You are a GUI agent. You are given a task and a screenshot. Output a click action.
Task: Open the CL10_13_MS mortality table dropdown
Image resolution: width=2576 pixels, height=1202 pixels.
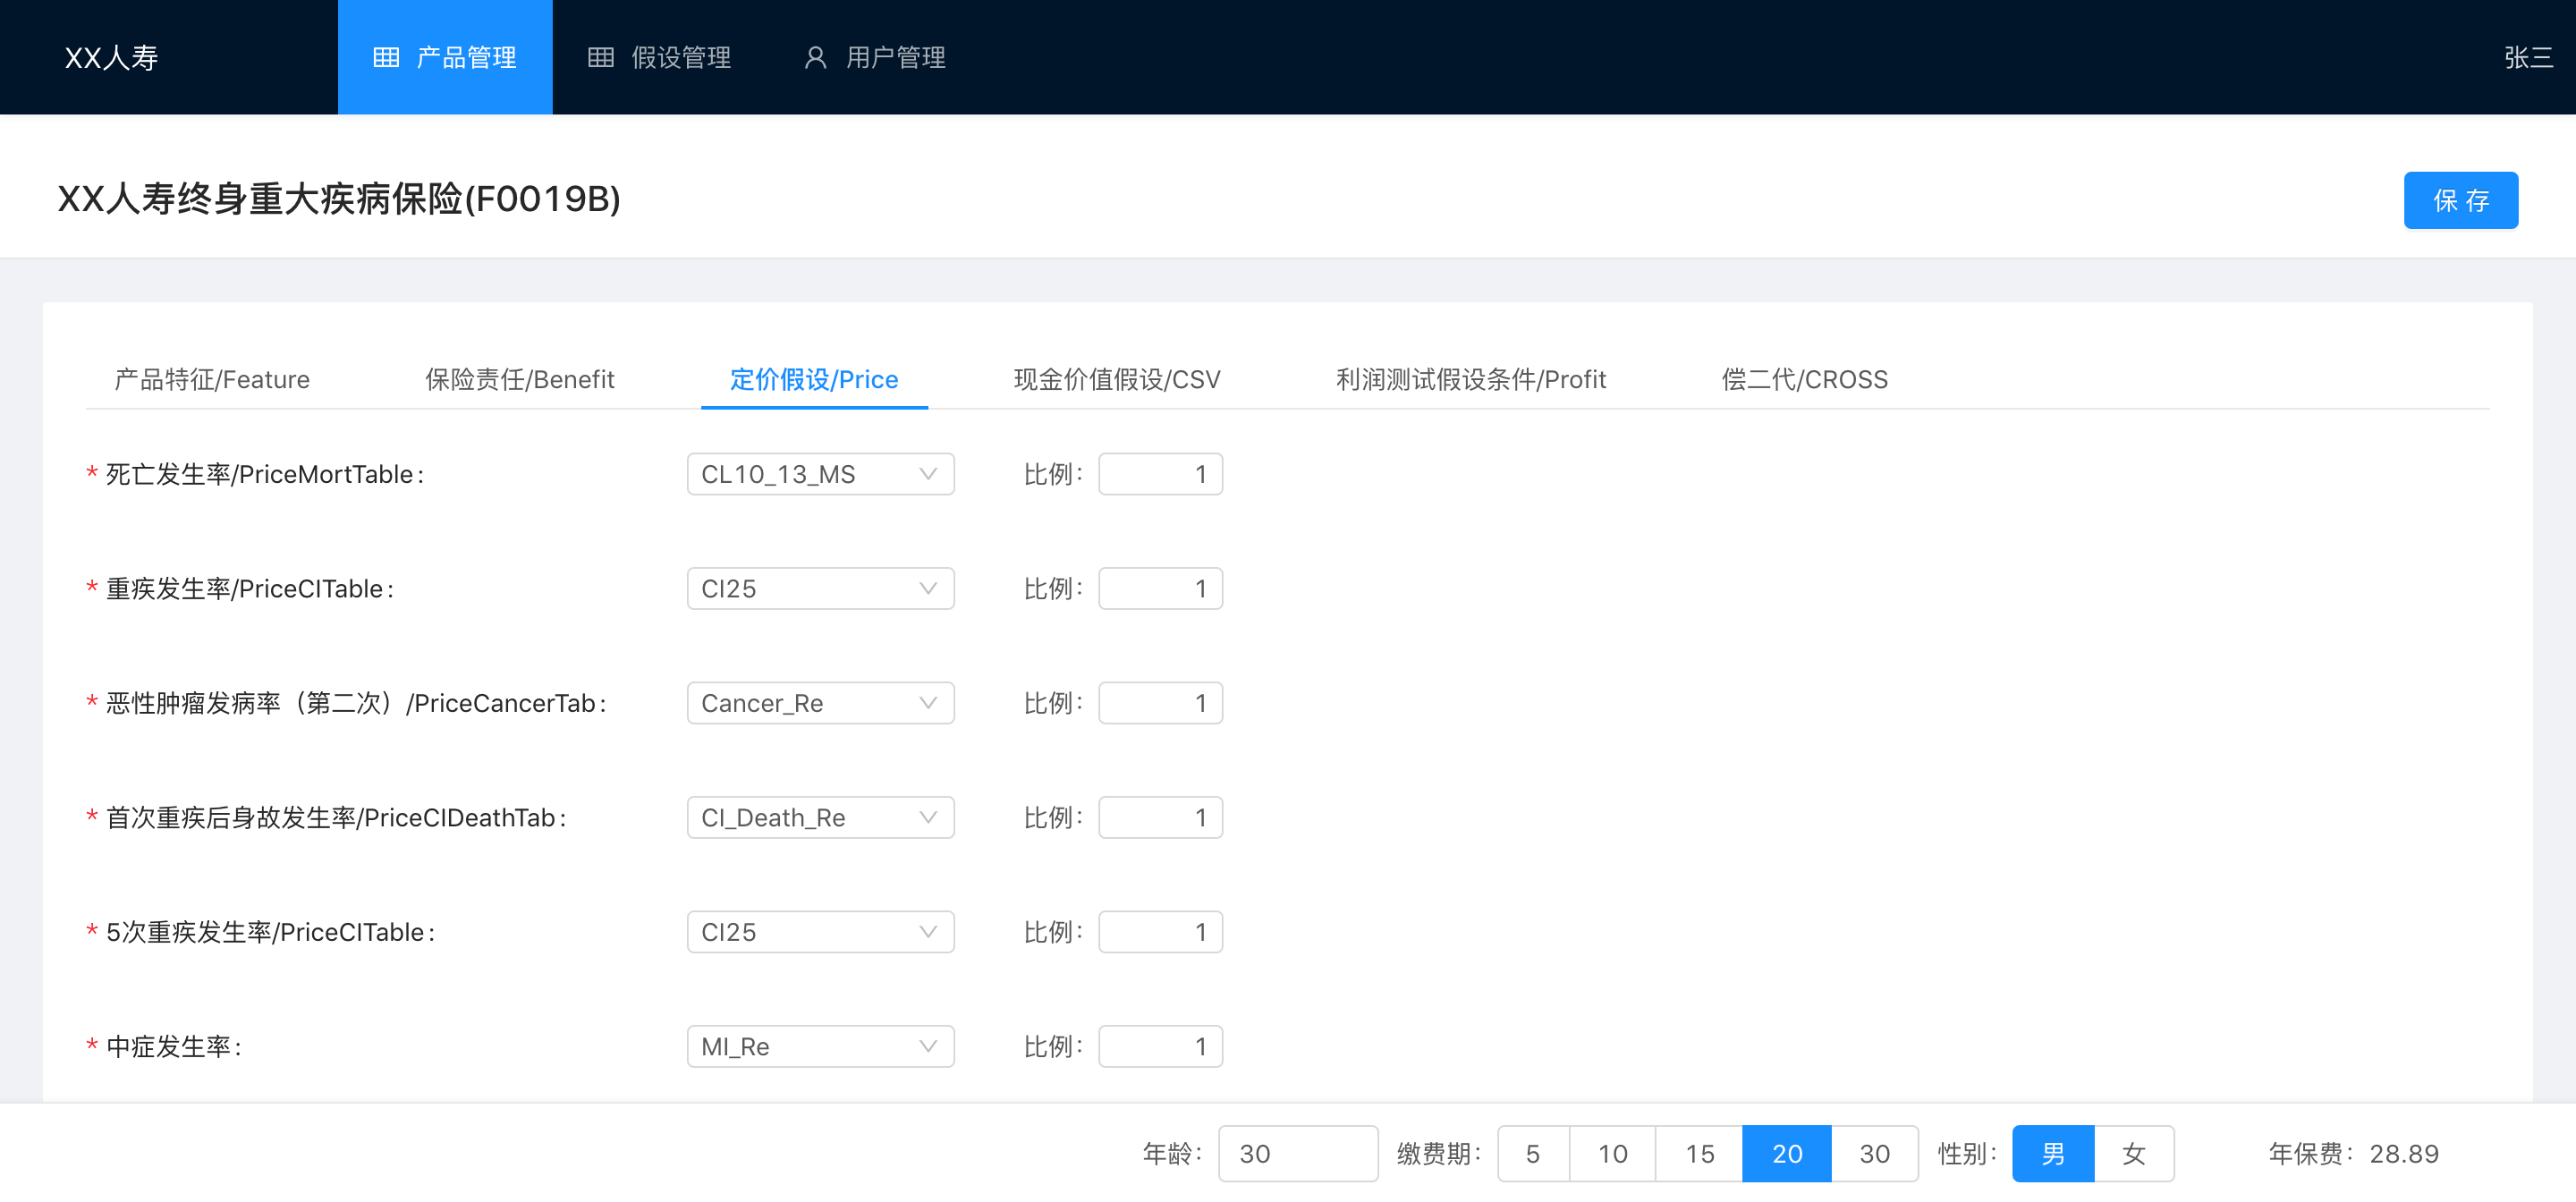point(820,474)
